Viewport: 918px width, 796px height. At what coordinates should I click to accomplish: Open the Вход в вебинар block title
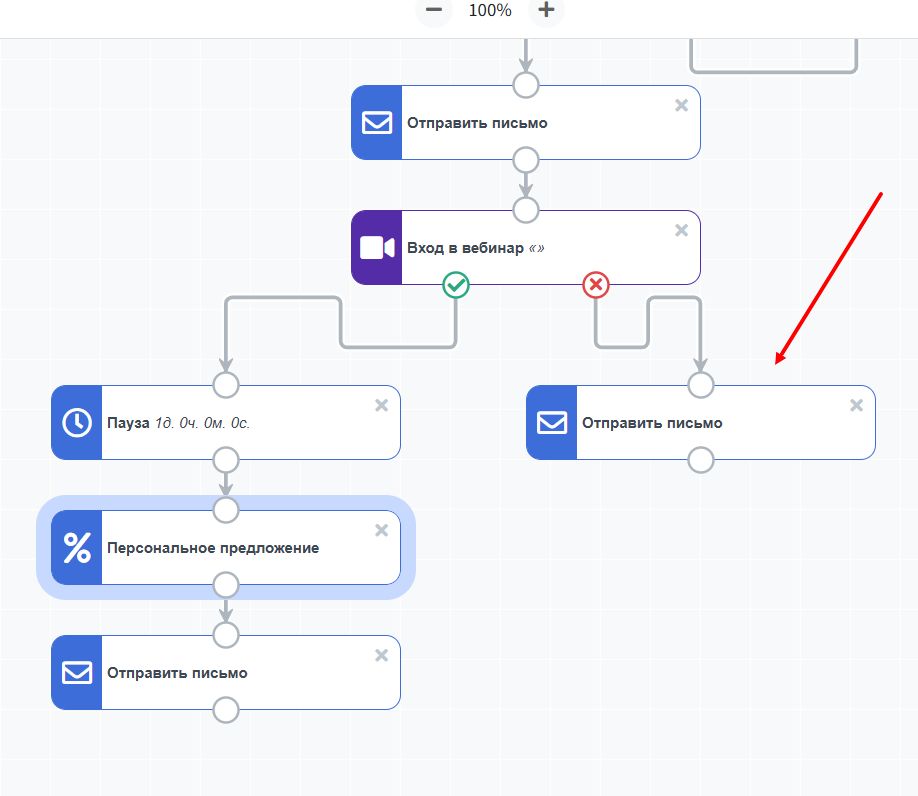click(465, 248)
